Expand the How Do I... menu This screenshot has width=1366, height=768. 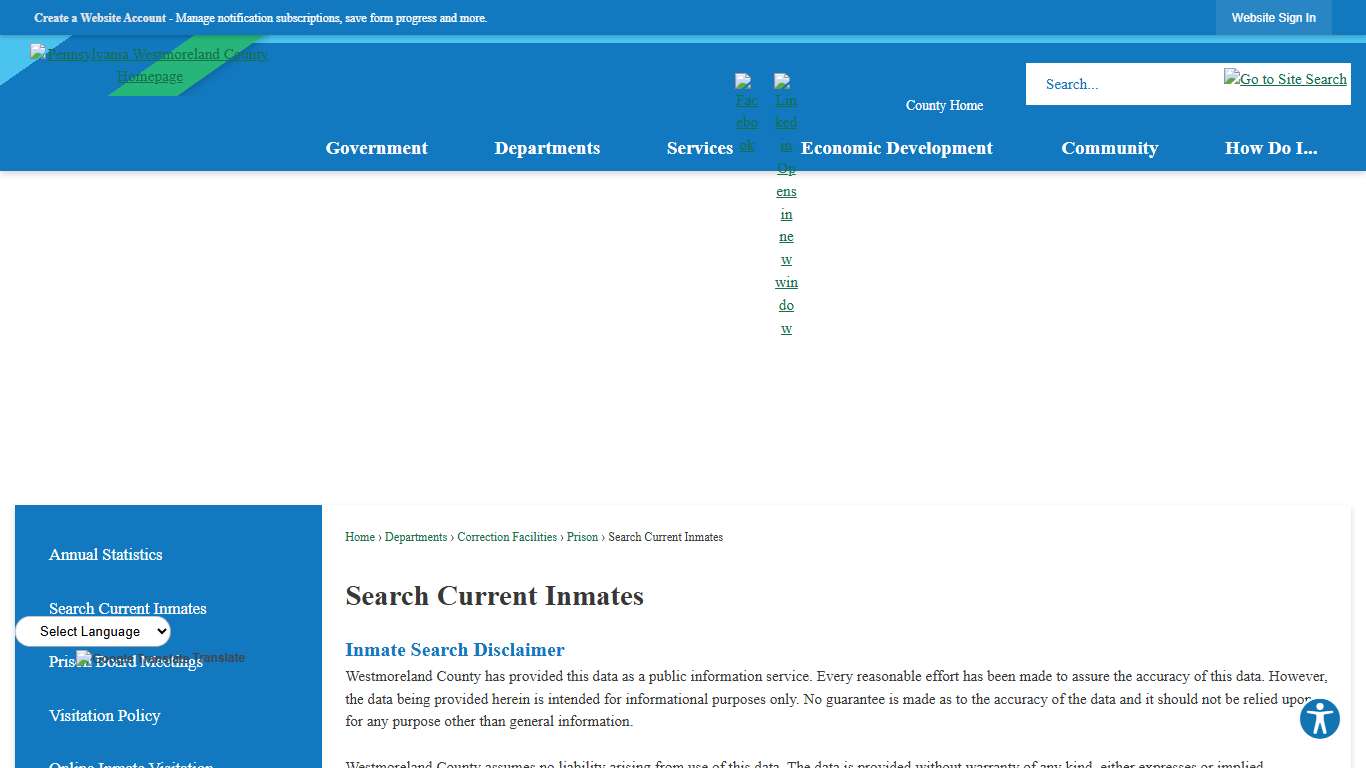(x=1271, y=147)
